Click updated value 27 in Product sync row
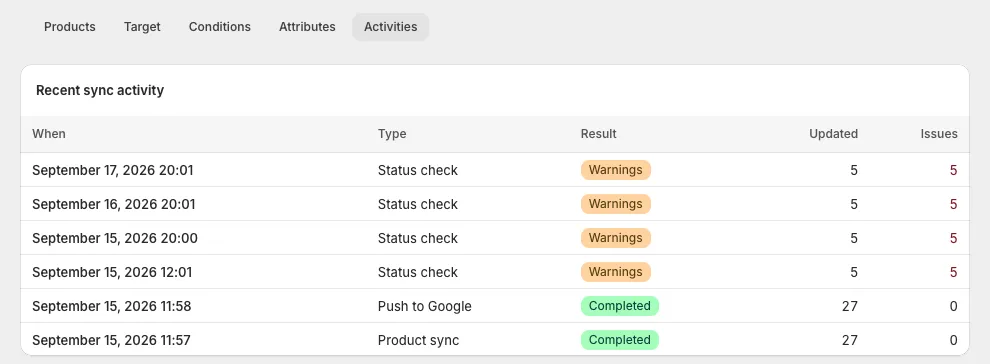The height and width of the screenshot is (364, 990). click(850, 341)
